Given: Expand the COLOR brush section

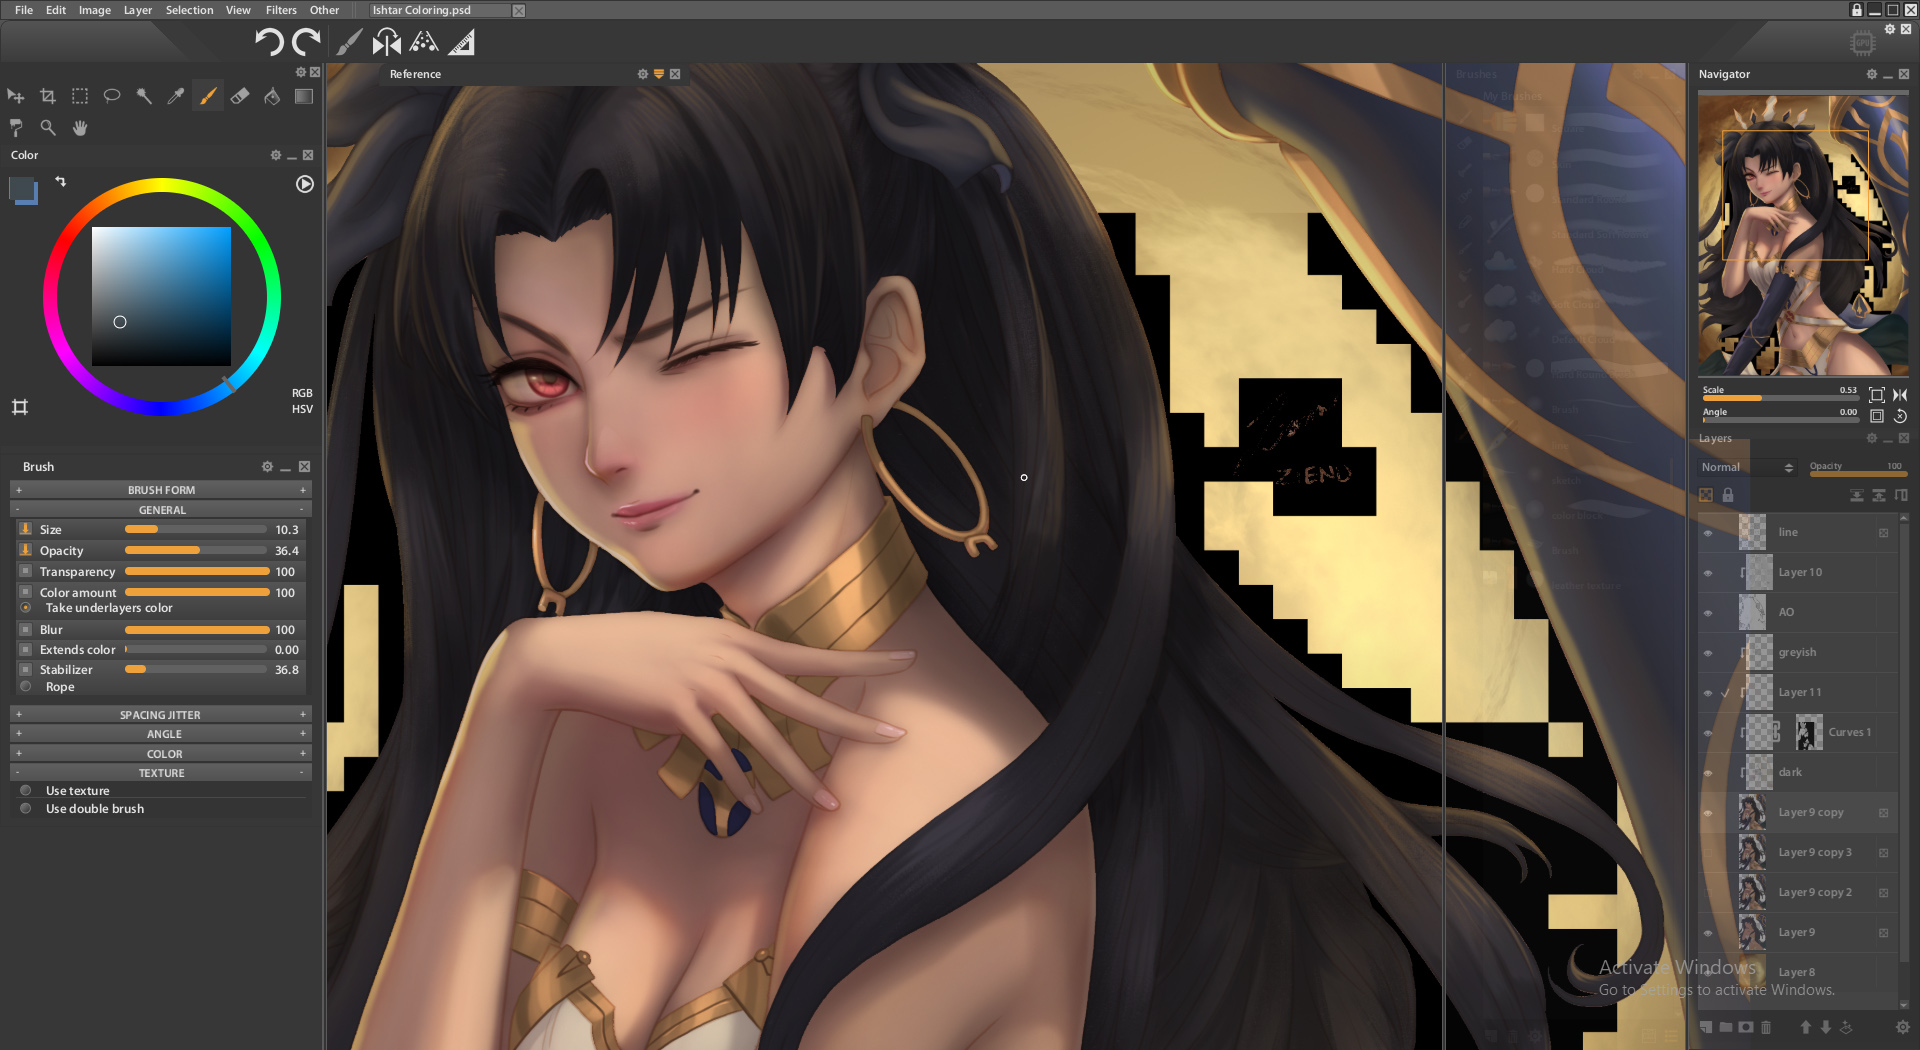Looking at the screenshot, I should pyautogui.click(x=161, y=754).
